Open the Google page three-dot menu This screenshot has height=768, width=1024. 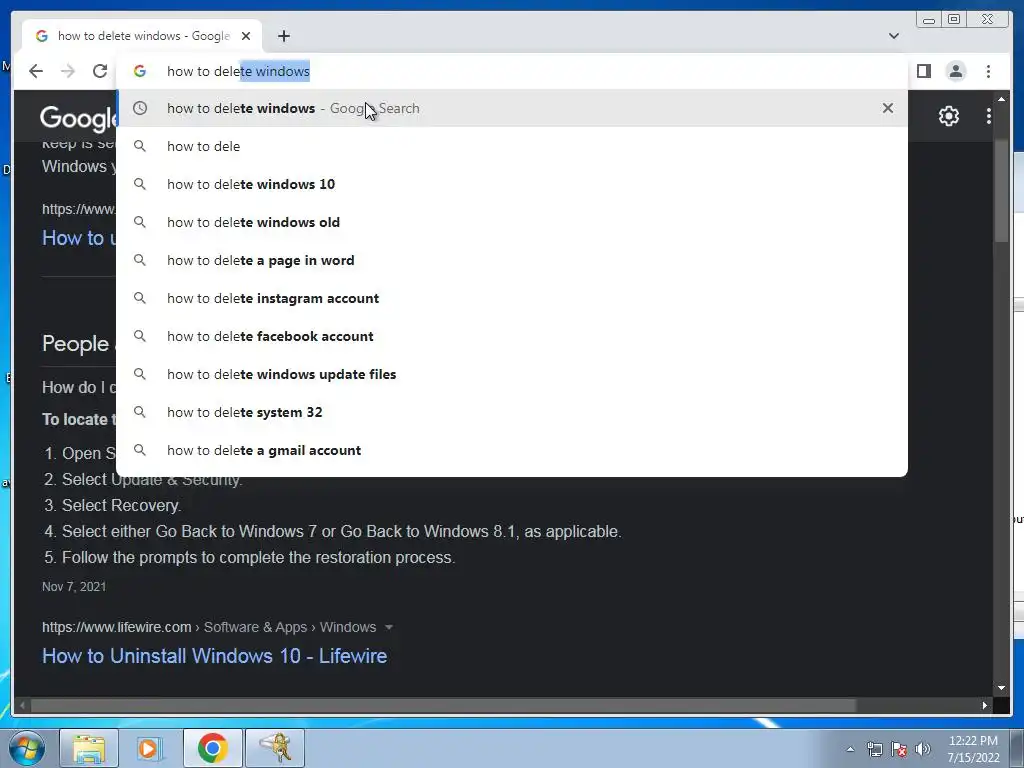pos(989,116)
